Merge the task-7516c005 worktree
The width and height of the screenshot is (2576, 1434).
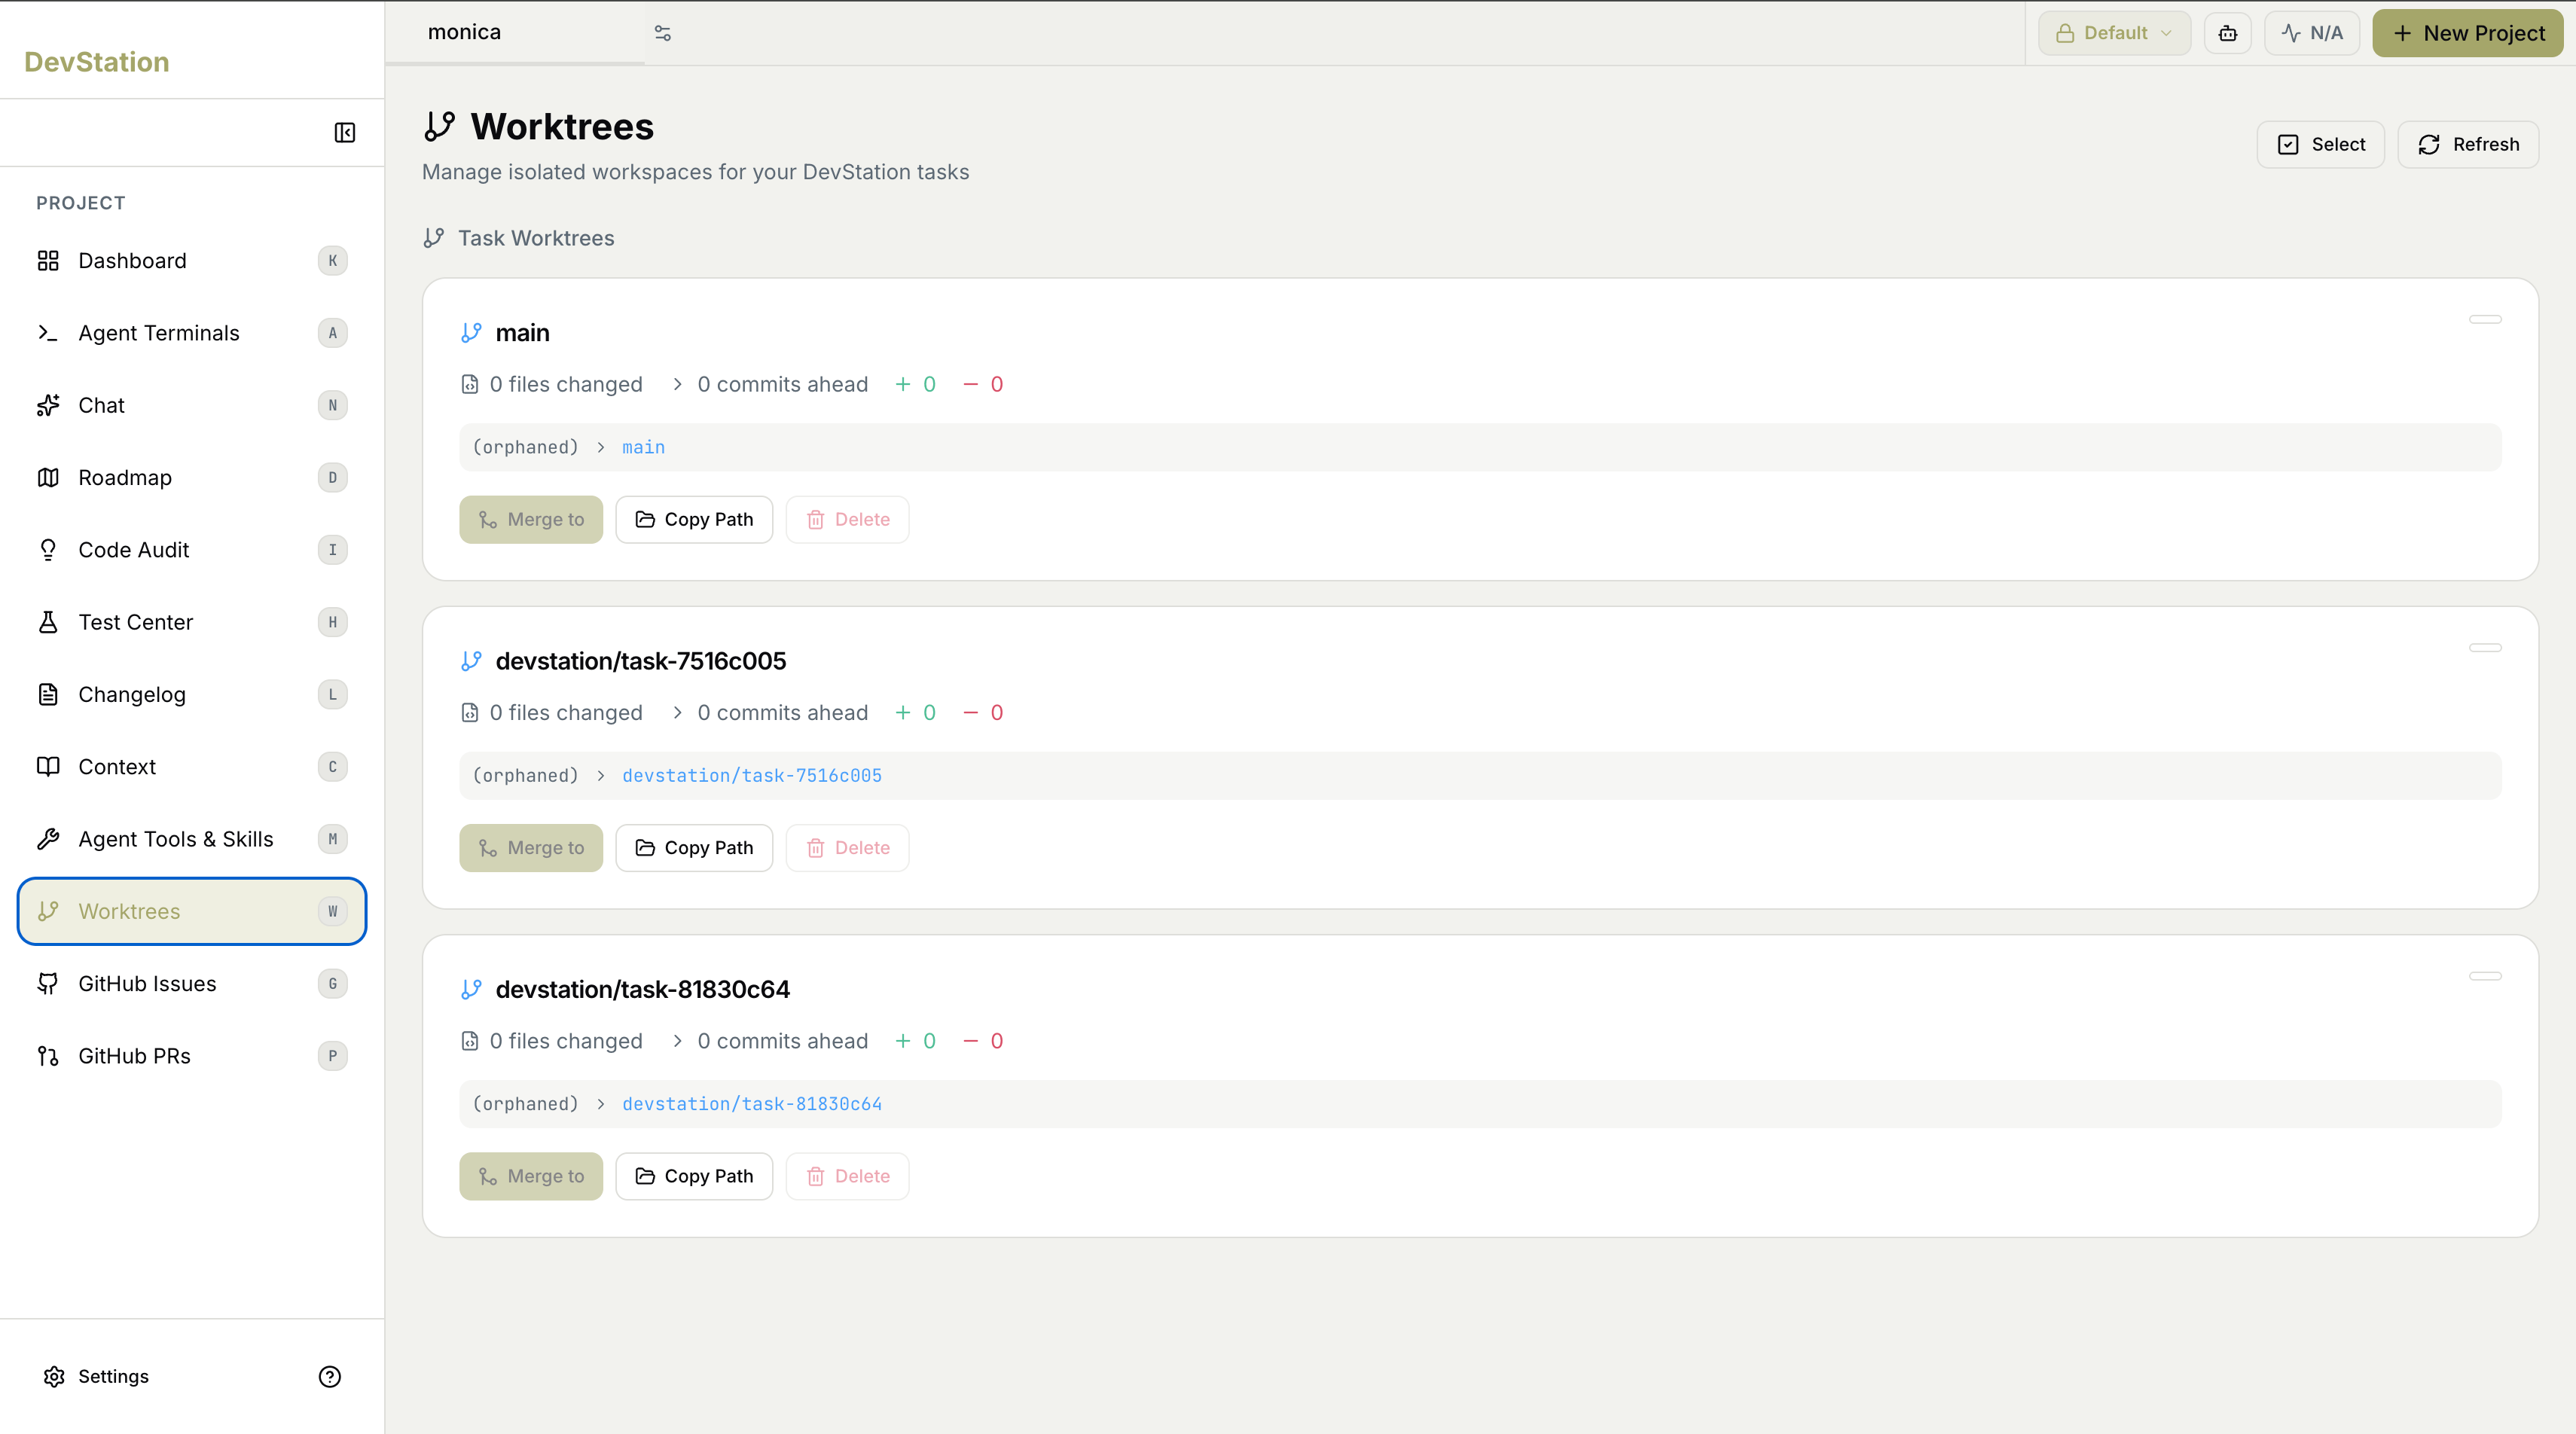click(531, 848)
